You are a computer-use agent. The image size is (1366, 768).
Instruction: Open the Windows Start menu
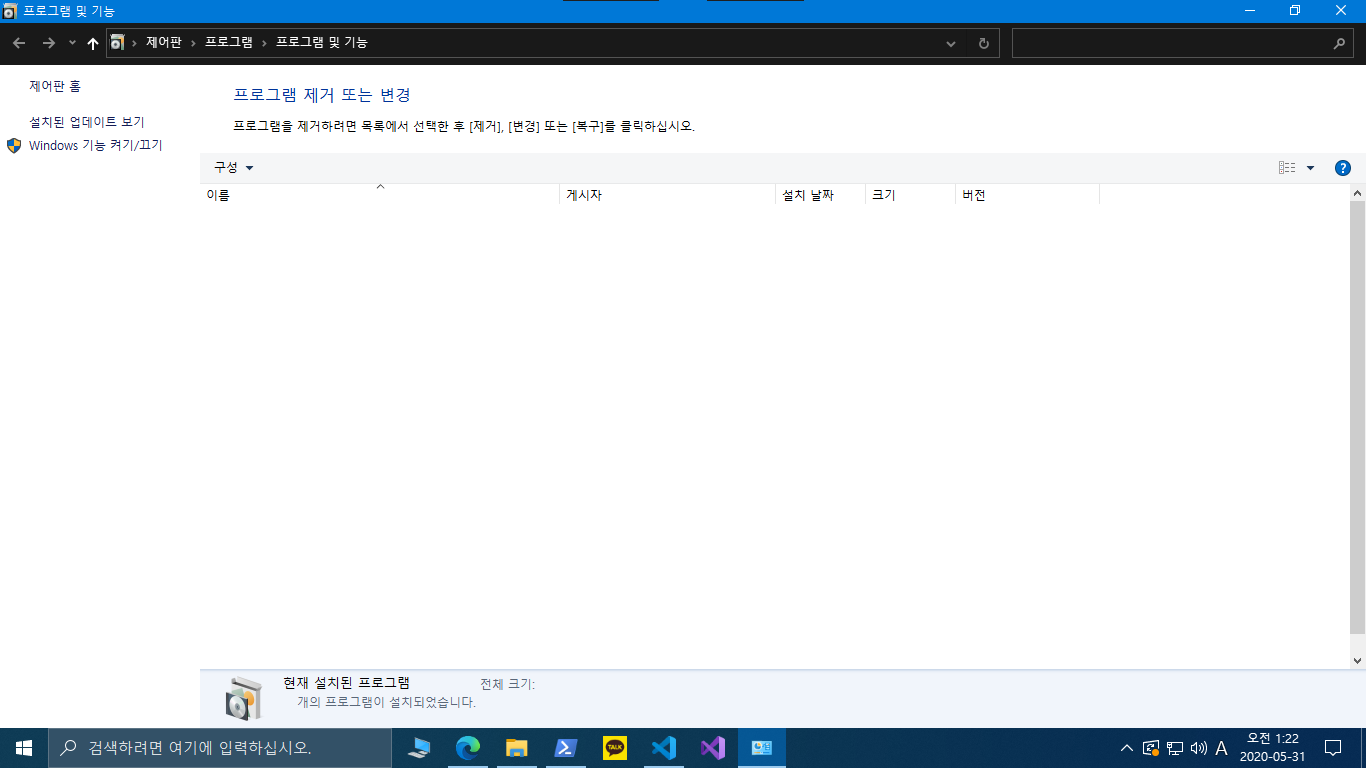coord(24,748)
